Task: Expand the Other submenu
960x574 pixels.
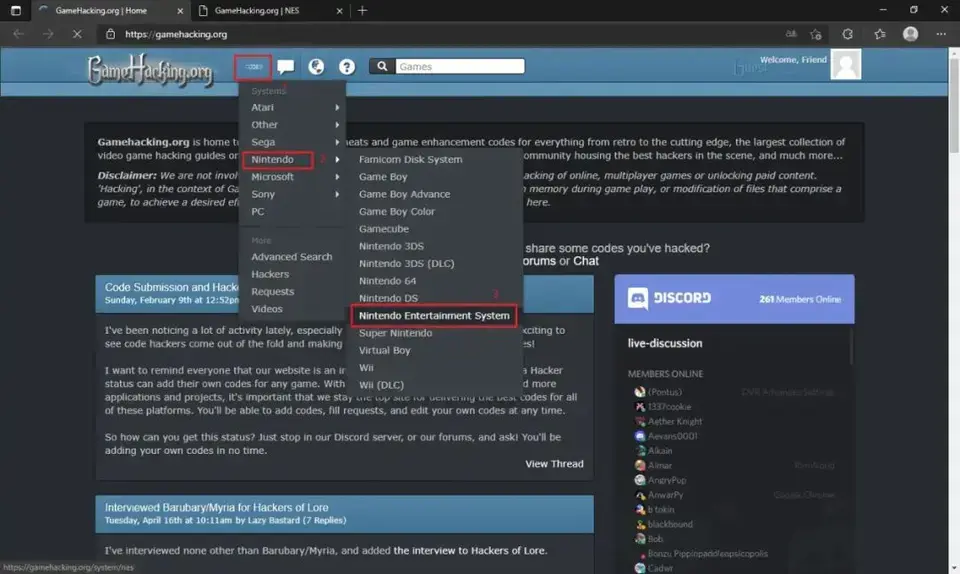Action: [293, 125]
